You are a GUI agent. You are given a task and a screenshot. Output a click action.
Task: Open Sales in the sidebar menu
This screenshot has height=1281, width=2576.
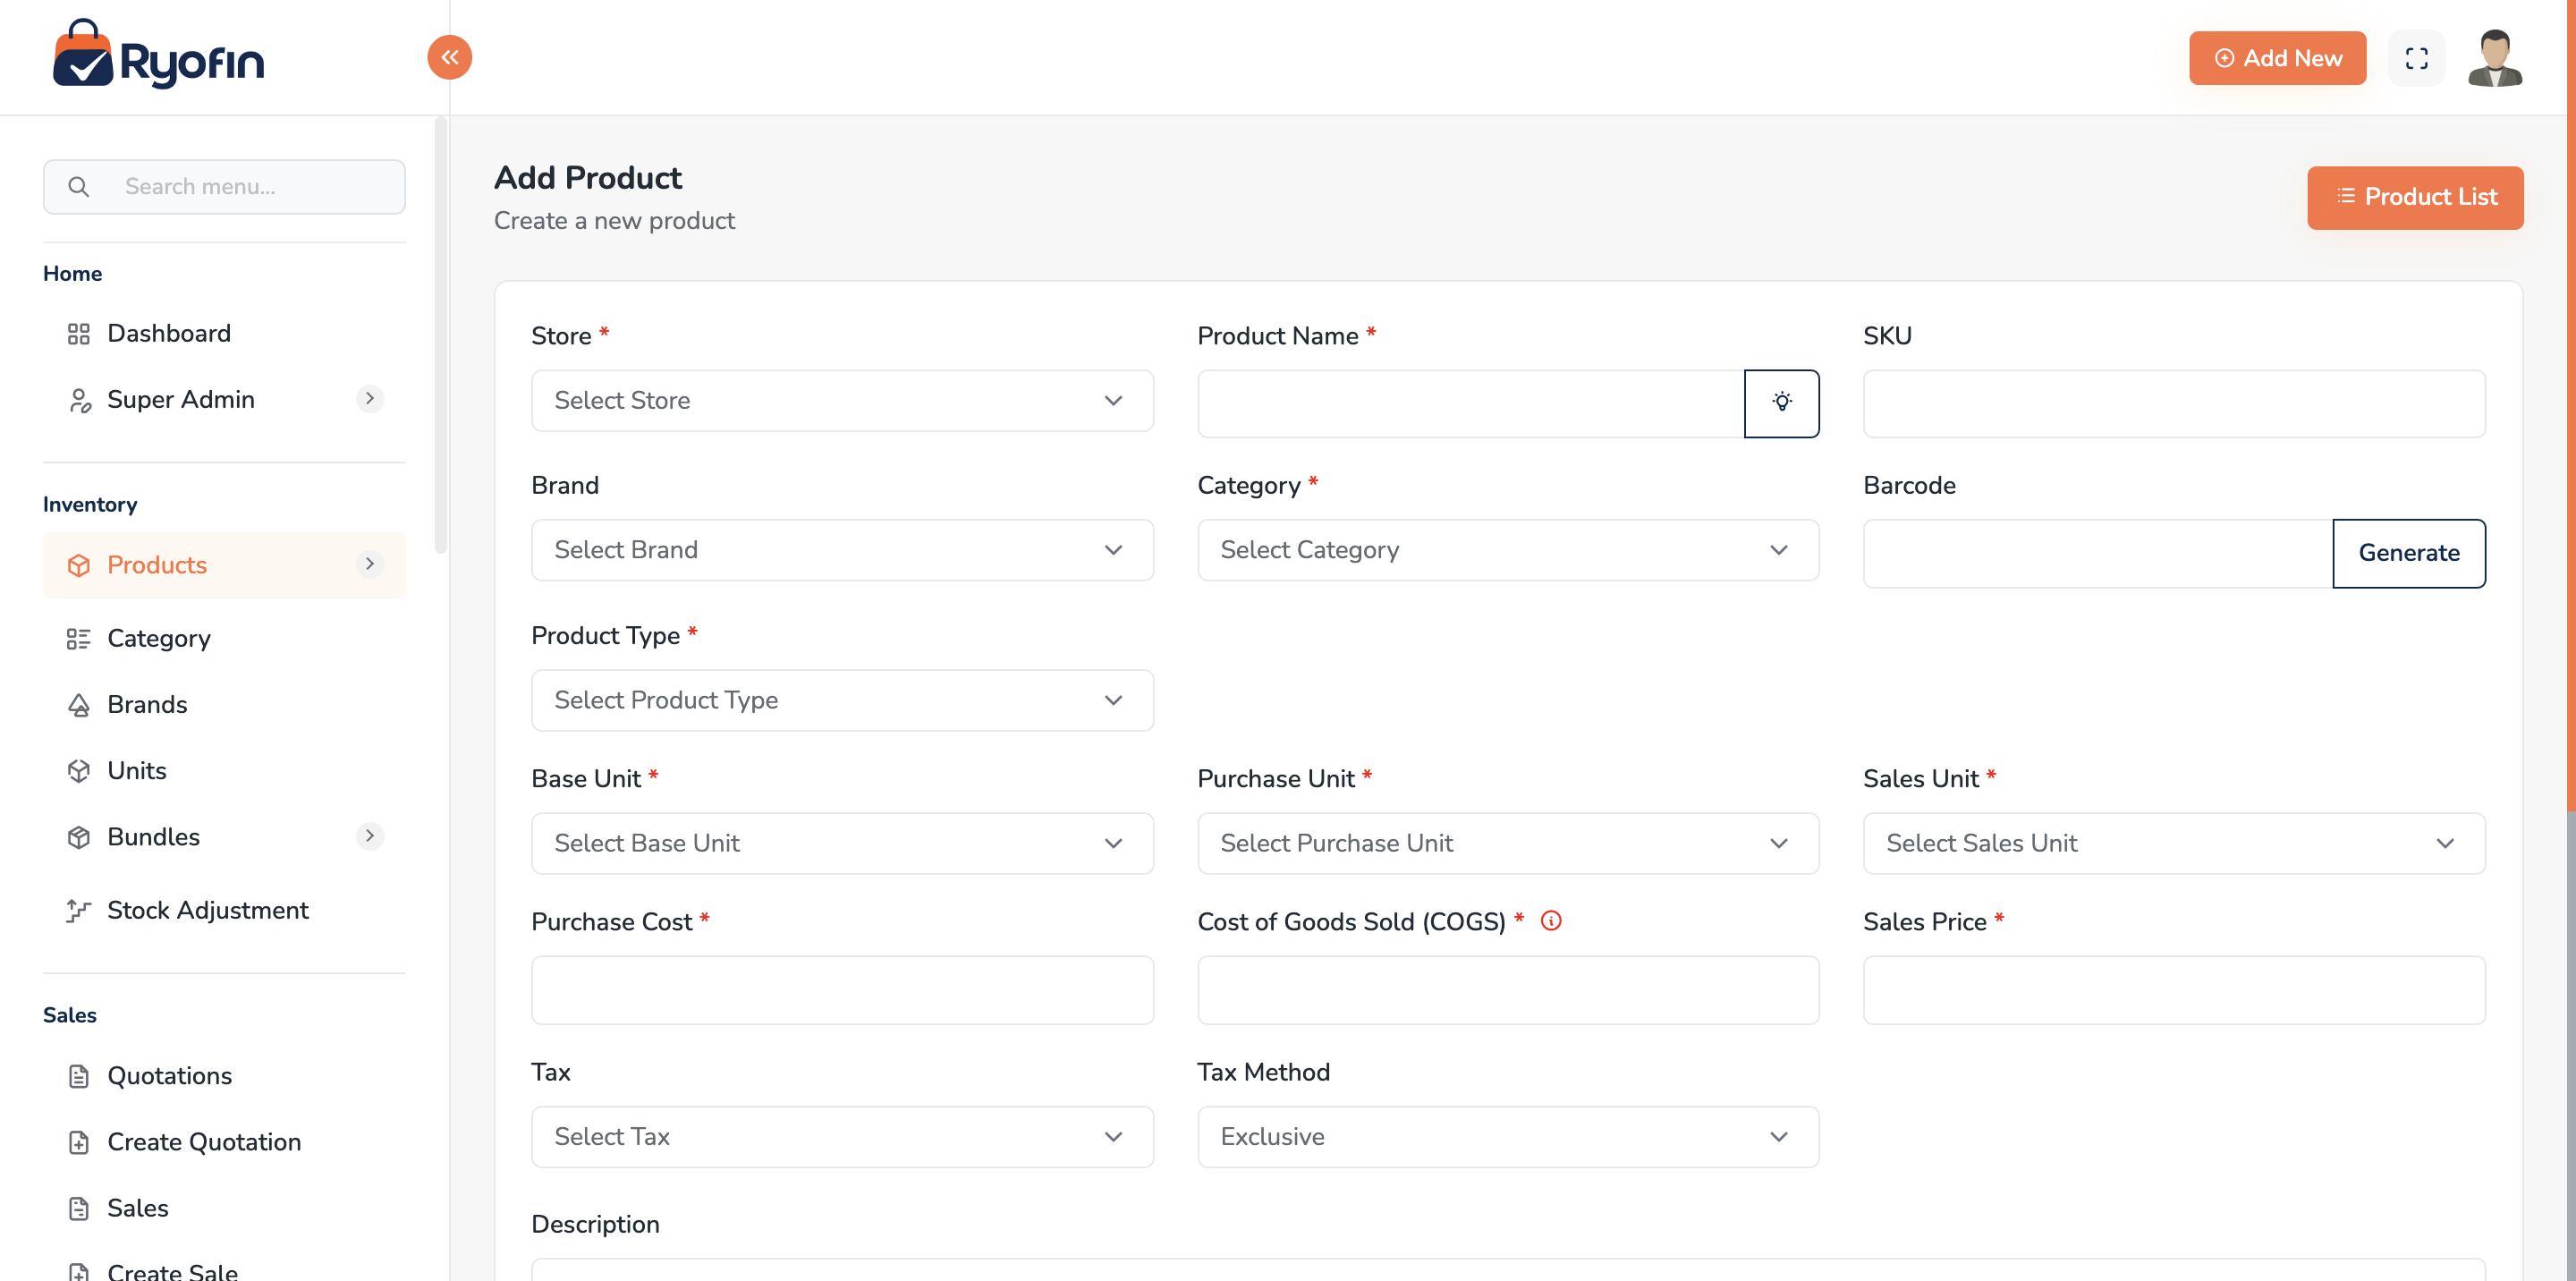[224, 1208]
